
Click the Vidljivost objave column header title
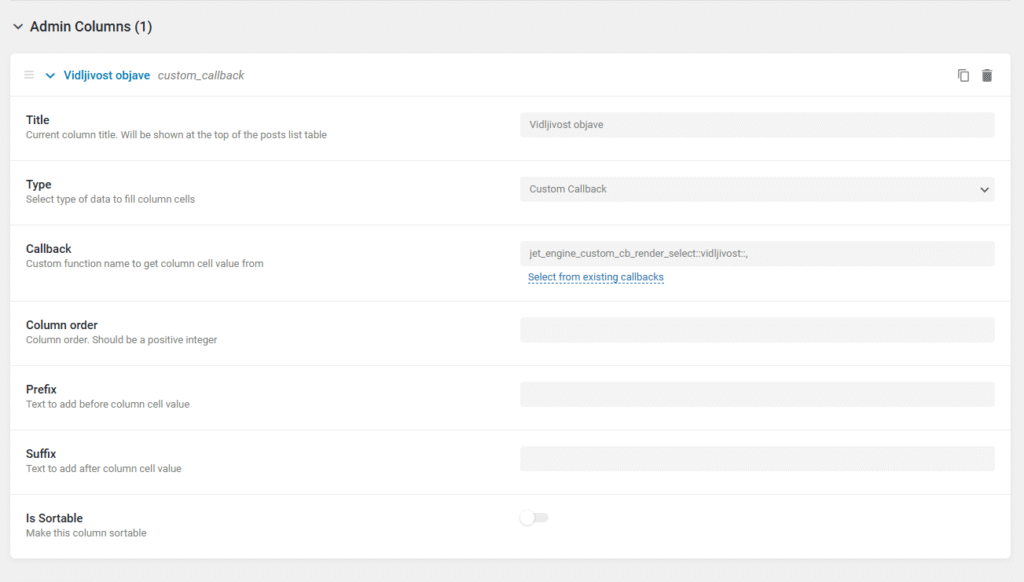107,75
